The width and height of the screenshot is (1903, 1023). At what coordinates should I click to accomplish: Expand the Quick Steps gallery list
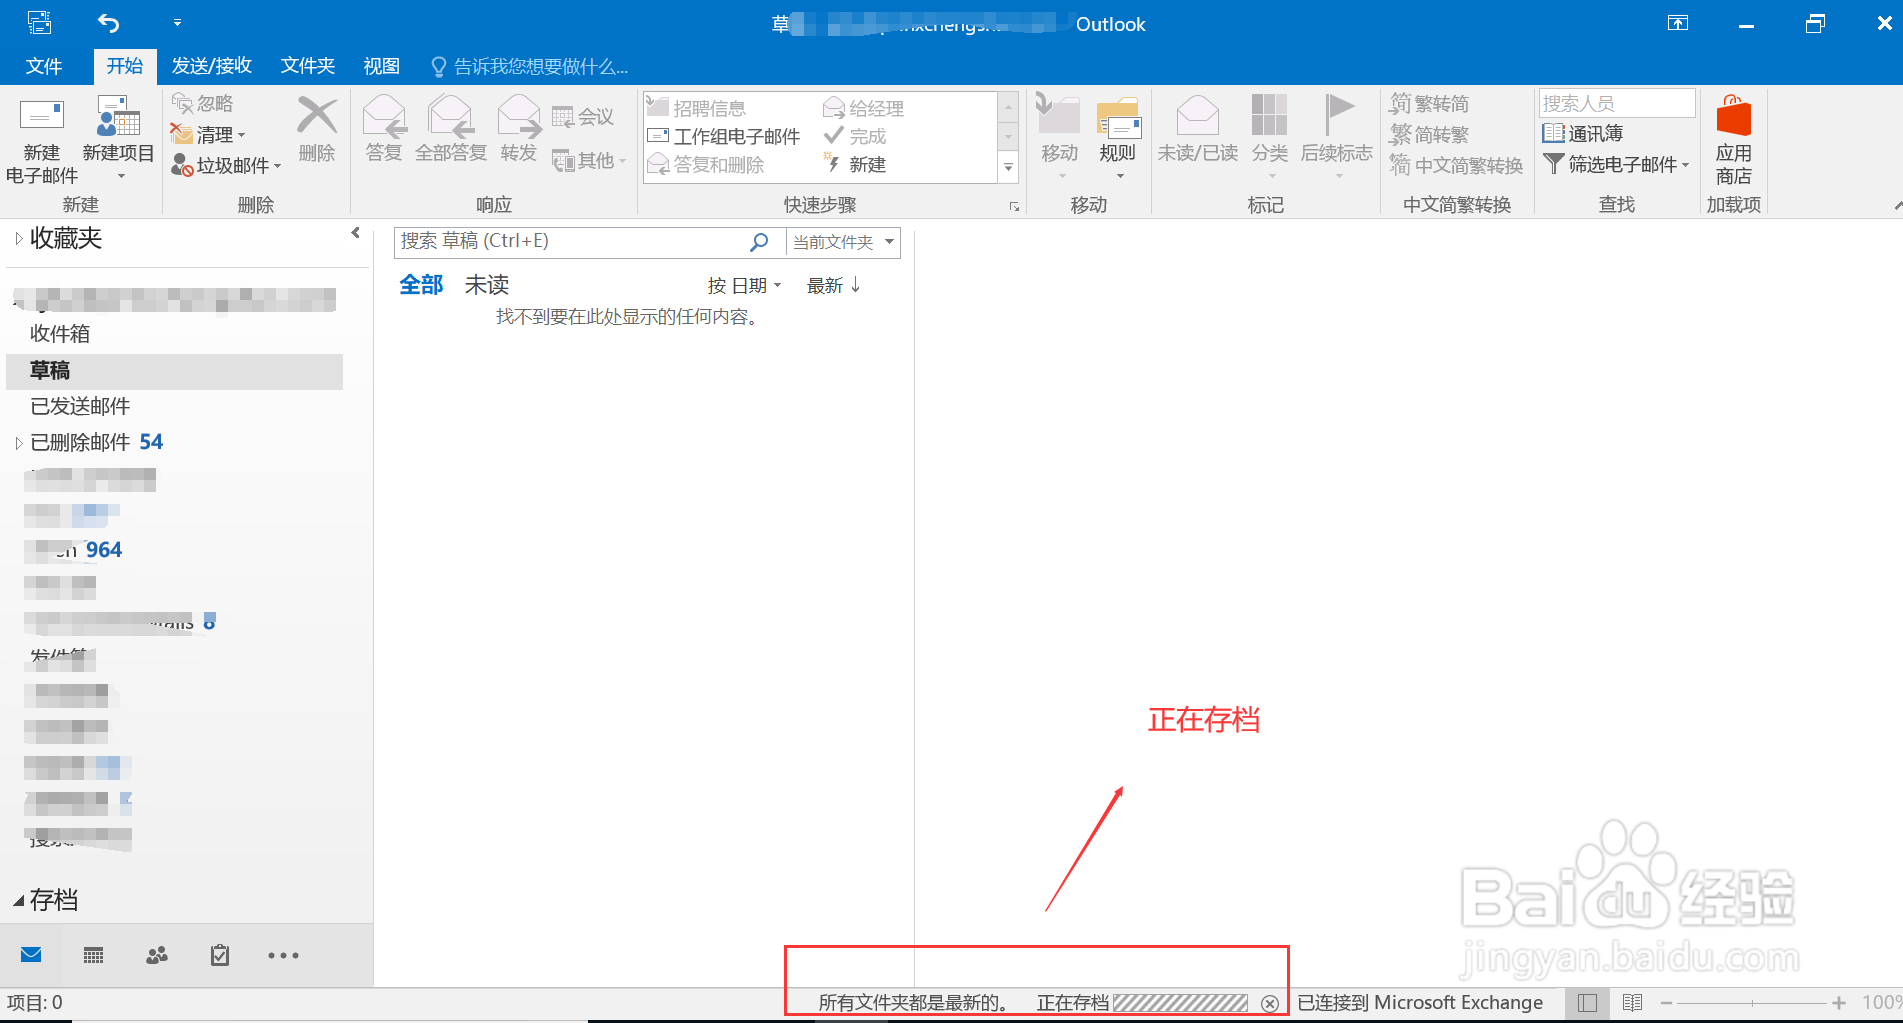point(1009,169)
